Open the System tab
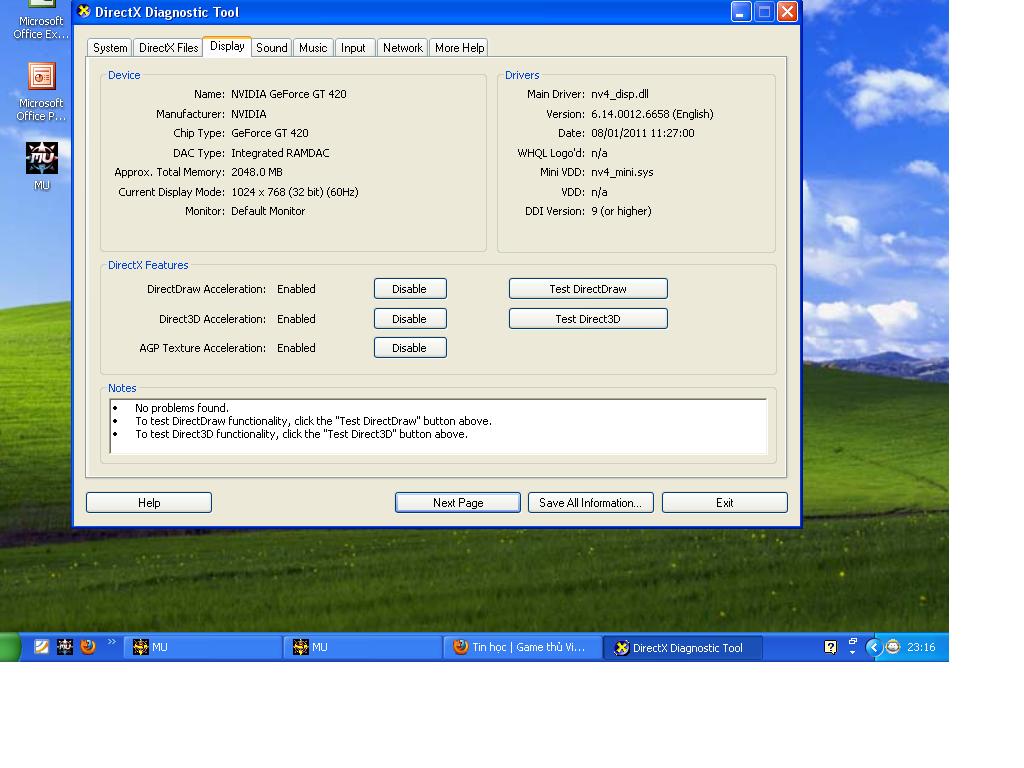The height and width of the screenshot is (768, 1024). point(110,48)
